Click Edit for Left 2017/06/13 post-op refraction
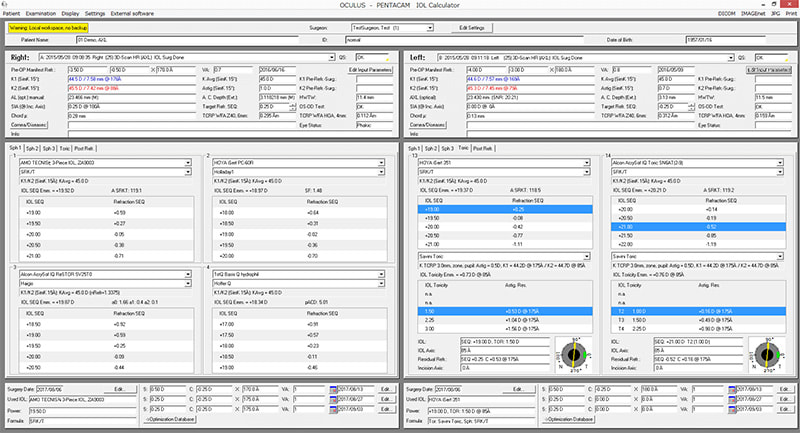This screenshot has height=433, width=800. tap(784, 389)
